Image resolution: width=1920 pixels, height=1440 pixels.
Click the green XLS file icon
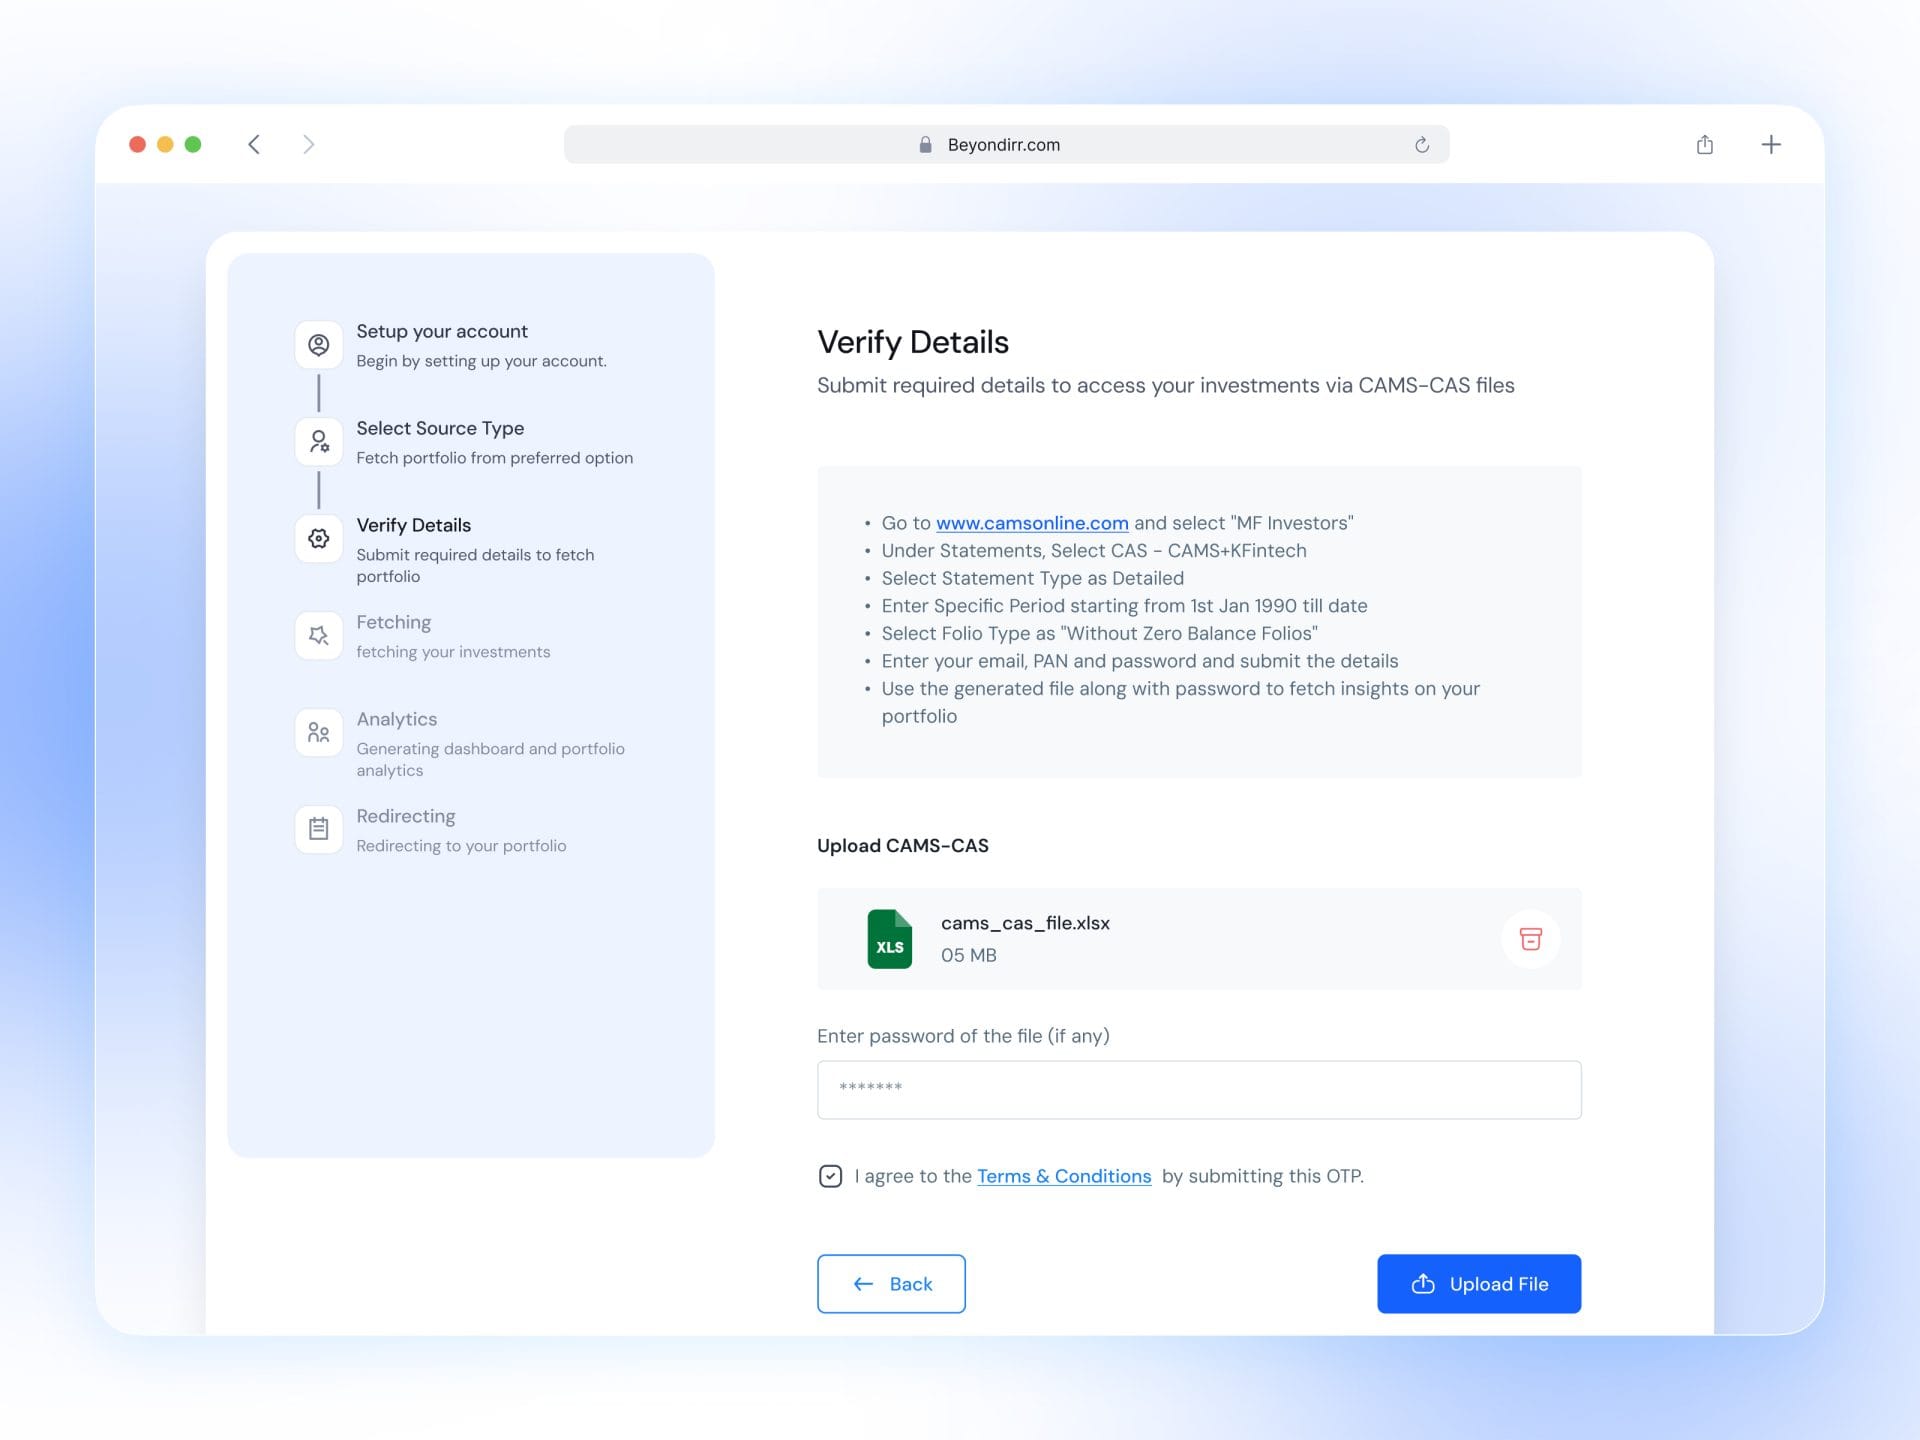[x=889, y=938]
